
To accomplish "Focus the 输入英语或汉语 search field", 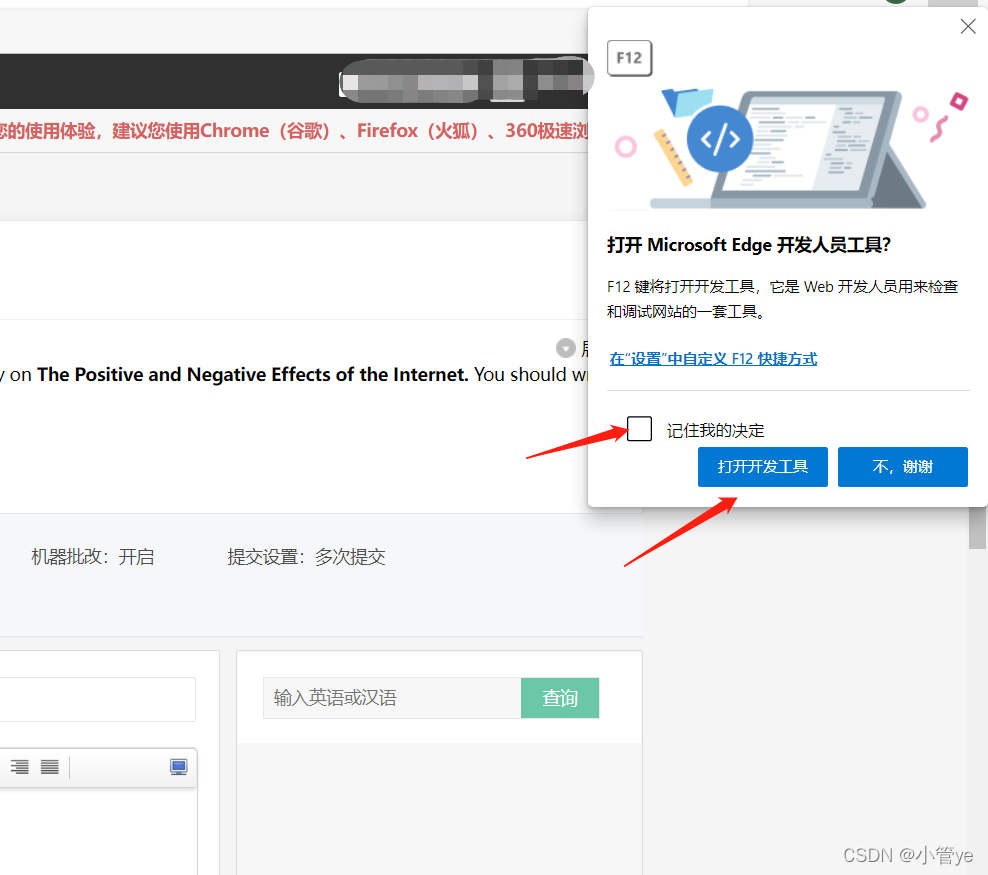I will (392, 698).
